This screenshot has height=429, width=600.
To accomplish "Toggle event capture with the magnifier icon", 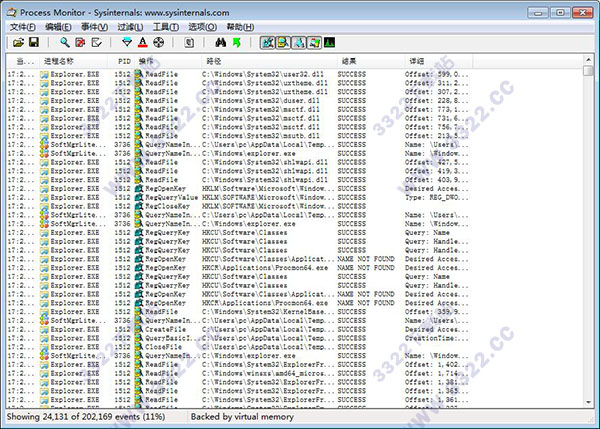I will pos(65,42).
